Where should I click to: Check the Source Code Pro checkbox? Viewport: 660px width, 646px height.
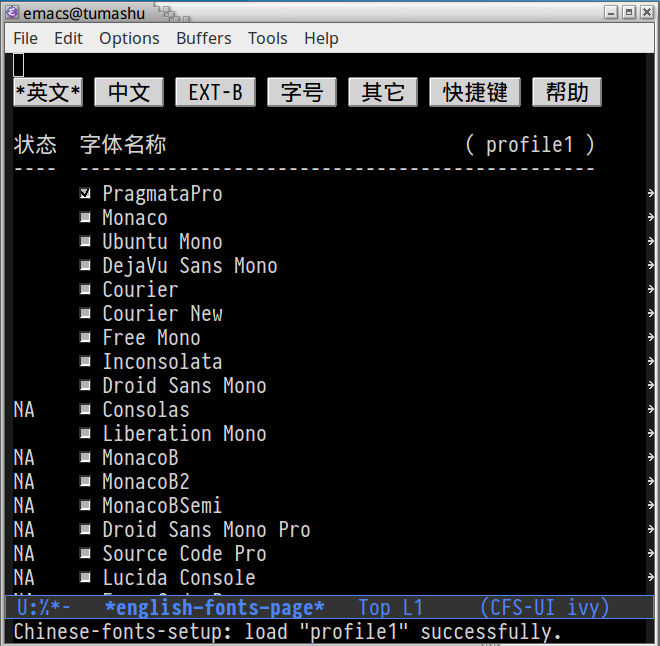coord(85,553)
